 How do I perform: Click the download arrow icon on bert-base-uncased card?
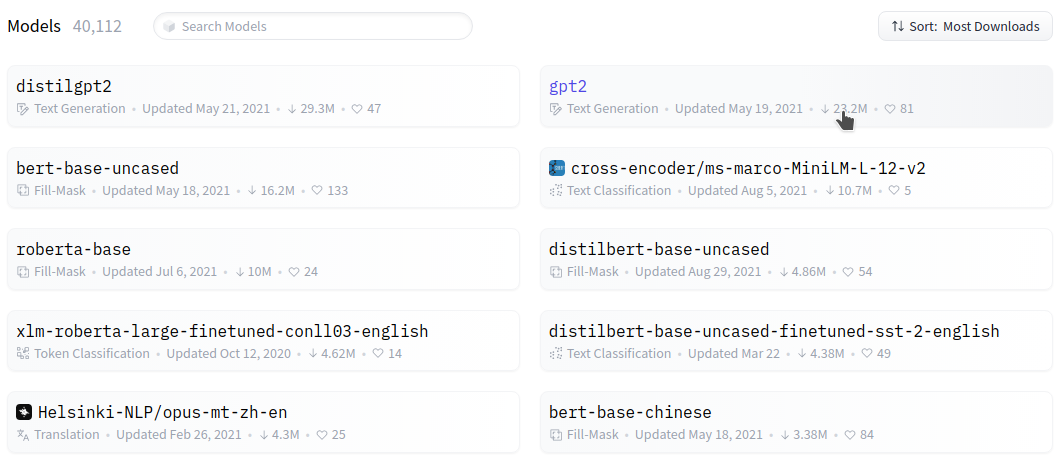(x=252, y=190)
